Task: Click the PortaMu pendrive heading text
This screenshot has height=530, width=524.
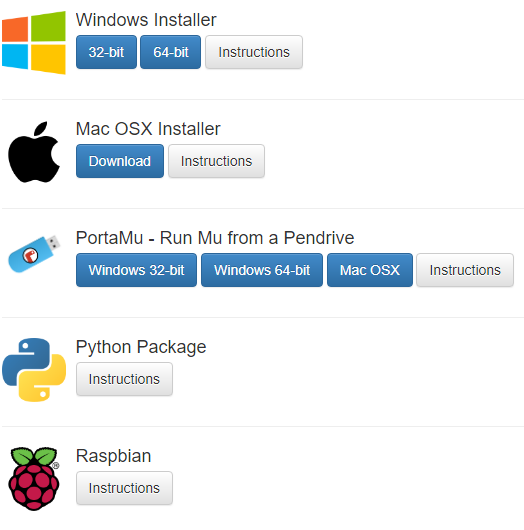Action: coord(215,238)
